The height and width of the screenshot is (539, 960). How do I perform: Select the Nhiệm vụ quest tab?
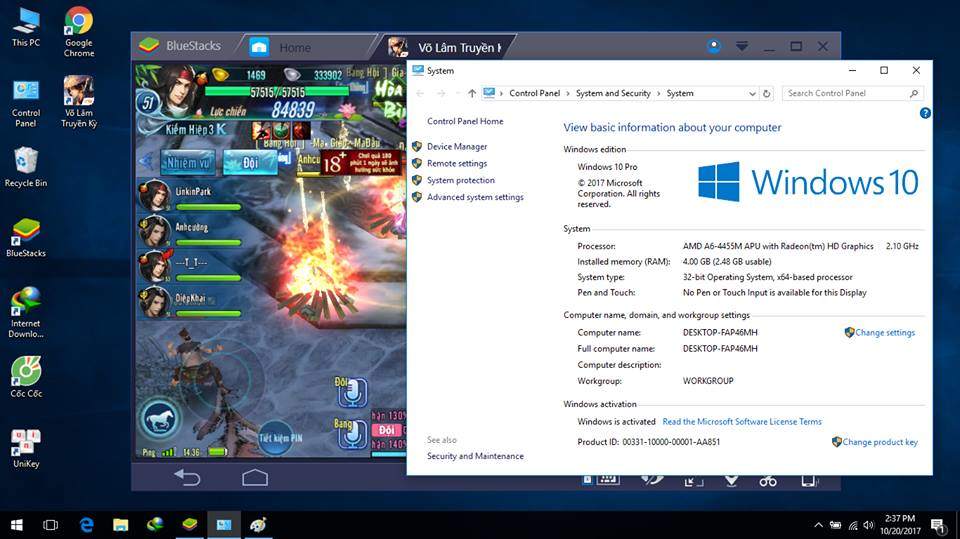190,162
